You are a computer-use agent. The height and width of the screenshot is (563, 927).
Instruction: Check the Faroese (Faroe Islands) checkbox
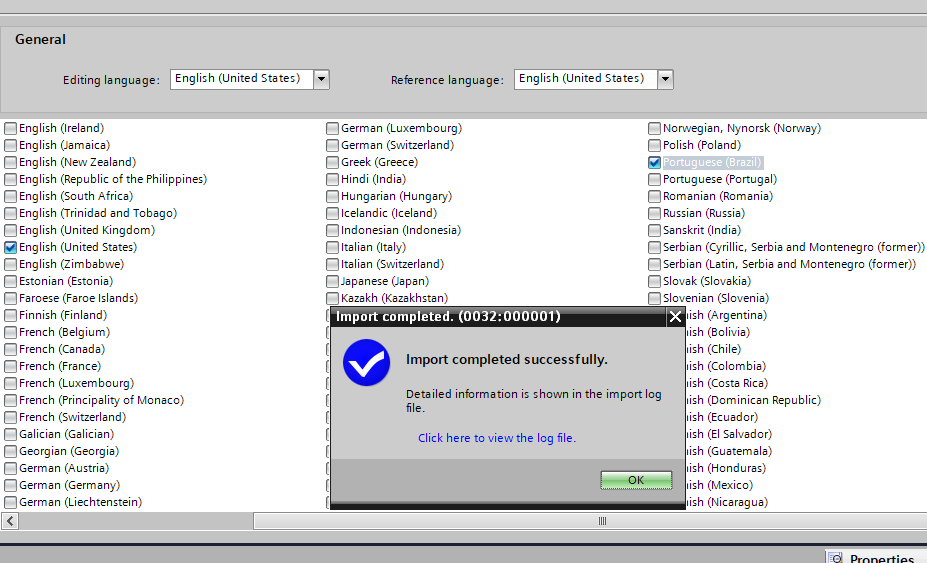click(10, 299)
